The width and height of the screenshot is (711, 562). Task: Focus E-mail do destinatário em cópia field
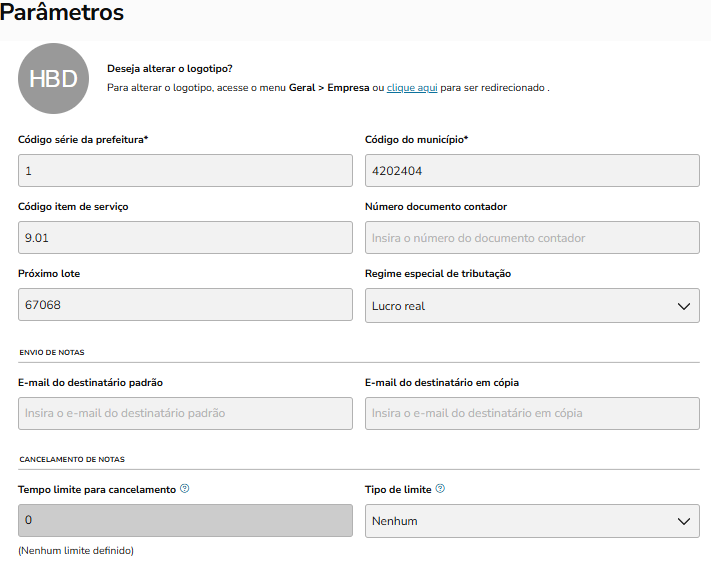pyautogui.click(x=532, y=413)
